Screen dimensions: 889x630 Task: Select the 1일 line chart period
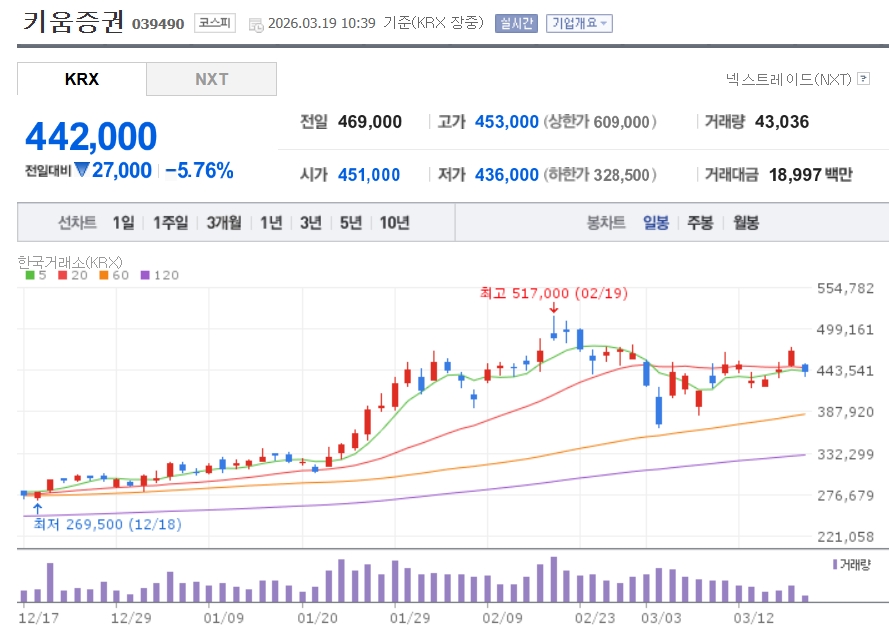click(123, 223)
